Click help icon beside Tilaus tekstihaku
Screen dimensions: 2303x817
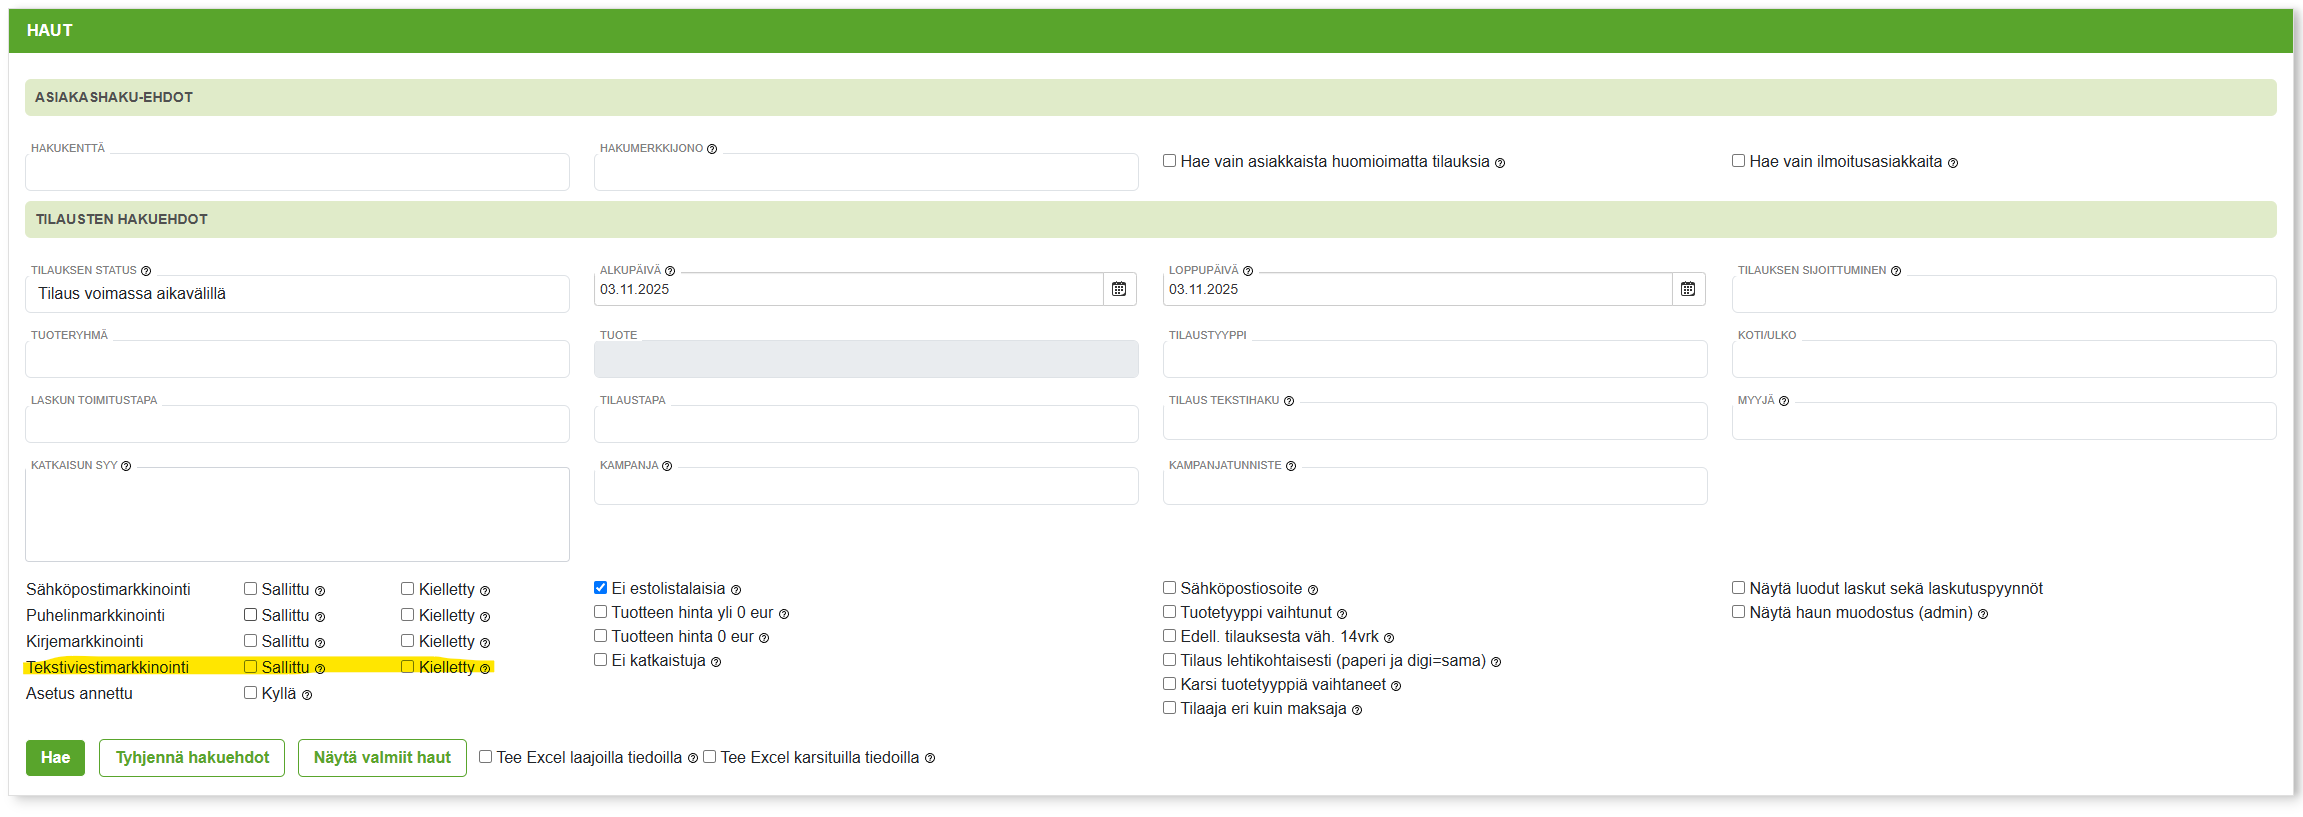[1289, 401]
